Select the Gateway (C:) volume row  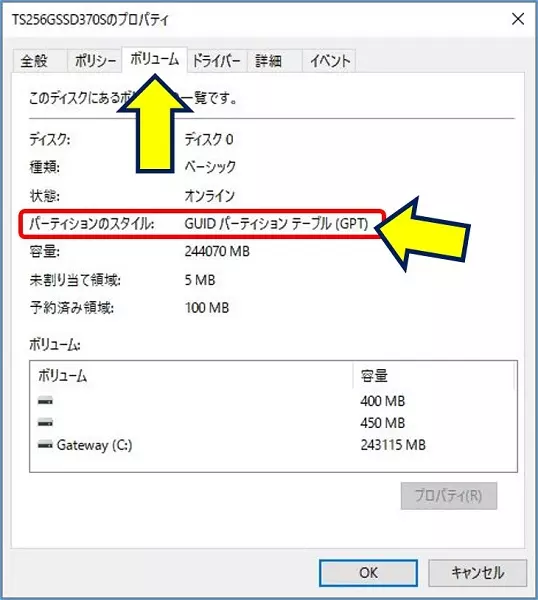coord(273,445)
